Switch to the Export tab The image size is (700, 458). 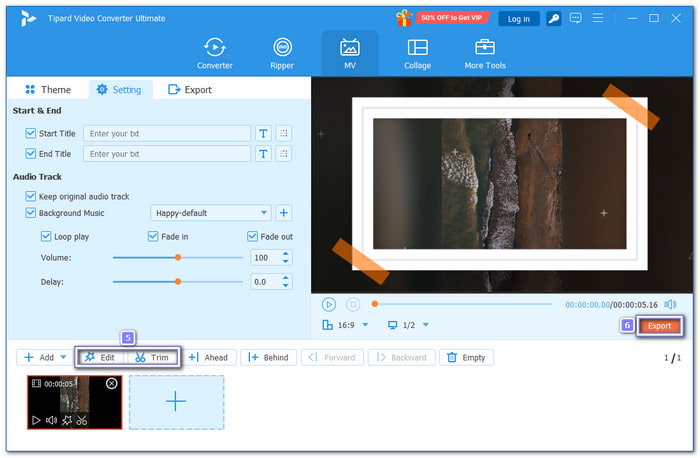point(190,90)
